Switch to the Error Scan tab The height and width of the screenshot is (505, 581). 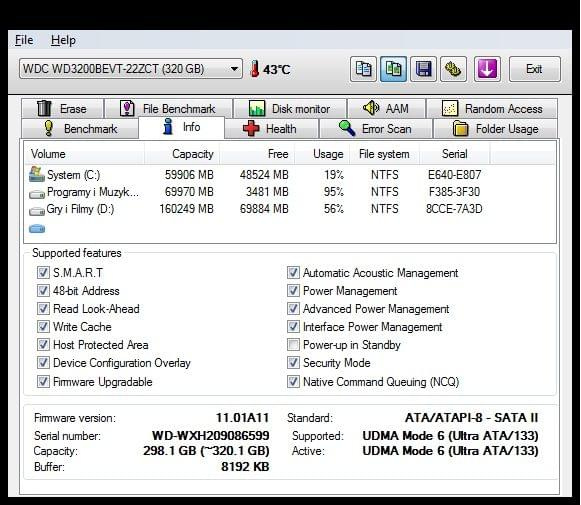pyautogui.click(x=376, y=129)
